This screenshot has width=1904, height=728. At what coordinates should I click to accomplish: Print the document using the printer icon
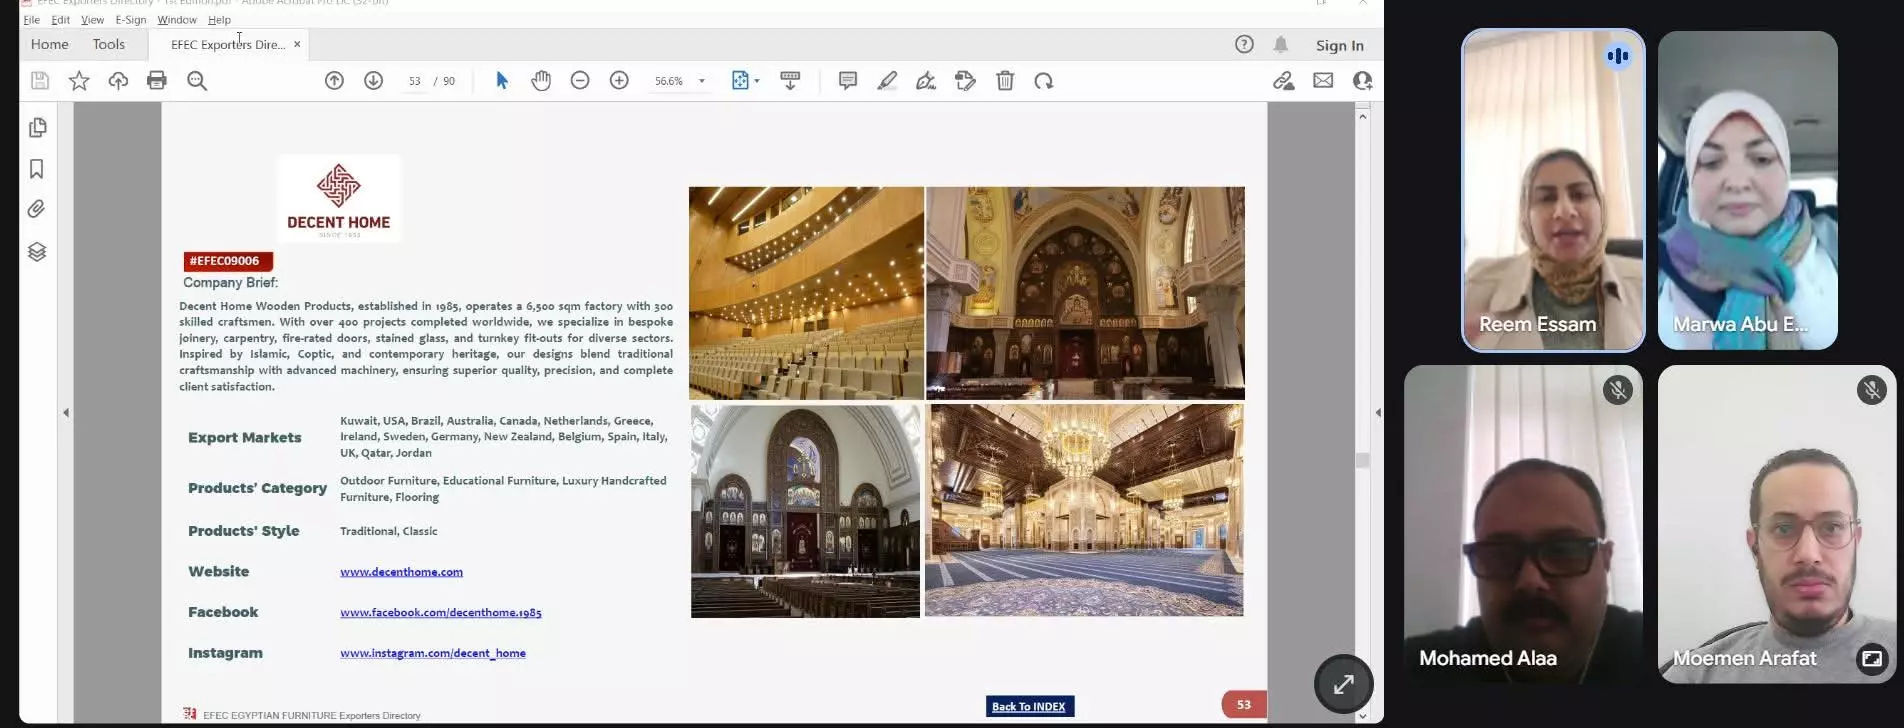point(157,81)
